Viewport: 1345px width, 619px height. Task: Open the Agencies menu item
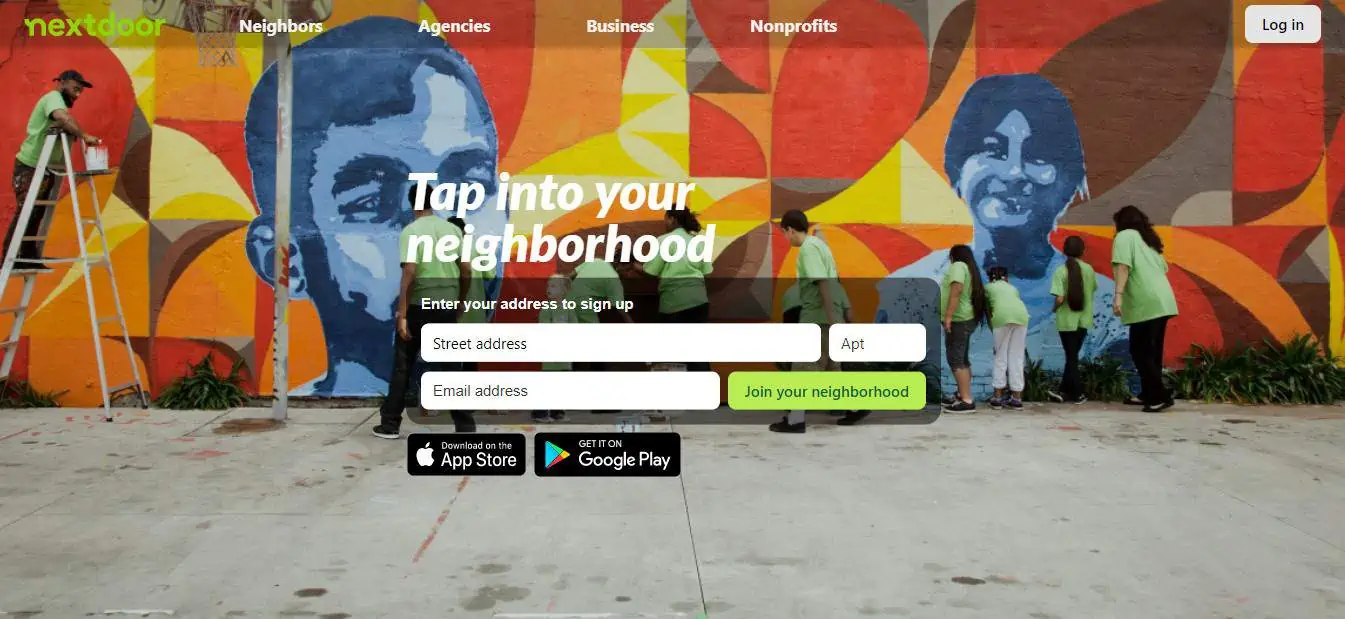[x=454, y=26]
